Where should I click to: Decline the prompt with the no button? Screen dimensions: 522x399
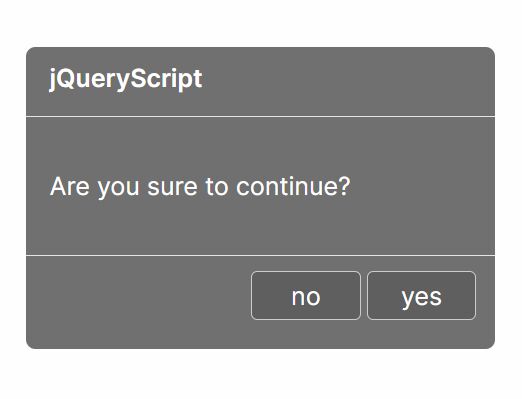(x=306, y=296)
